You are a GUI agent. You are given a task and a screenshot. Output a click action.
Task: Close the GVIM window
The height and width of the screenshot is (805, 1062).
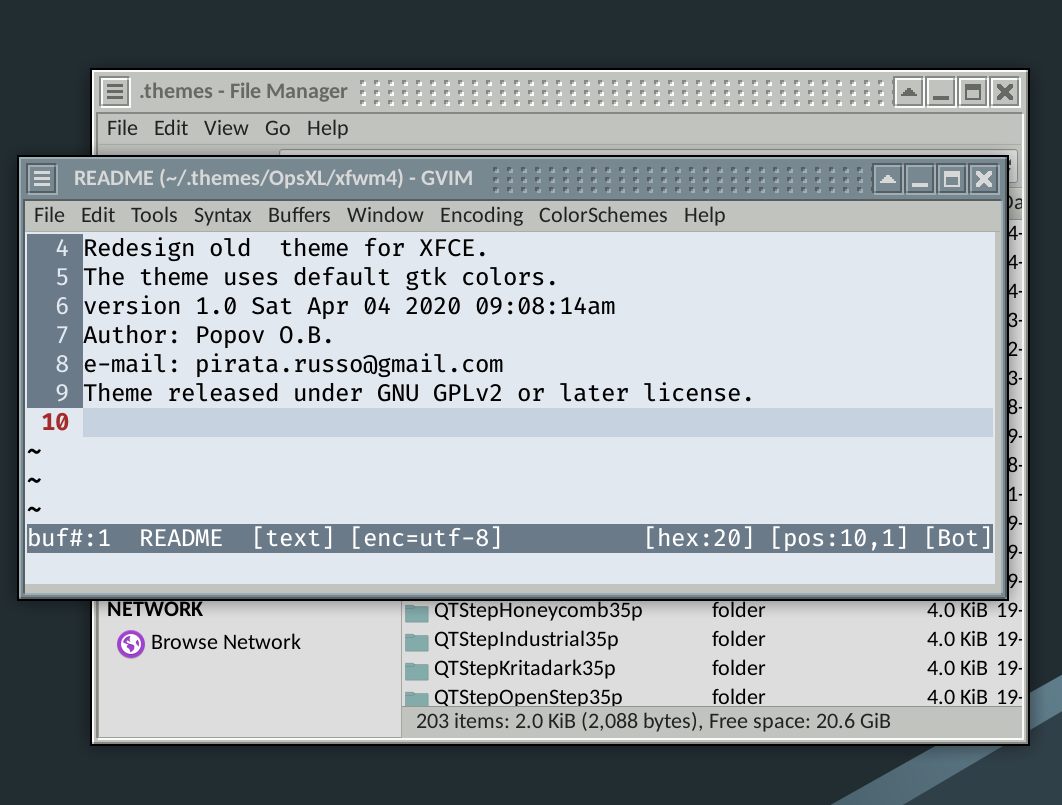tap(983, 179)
